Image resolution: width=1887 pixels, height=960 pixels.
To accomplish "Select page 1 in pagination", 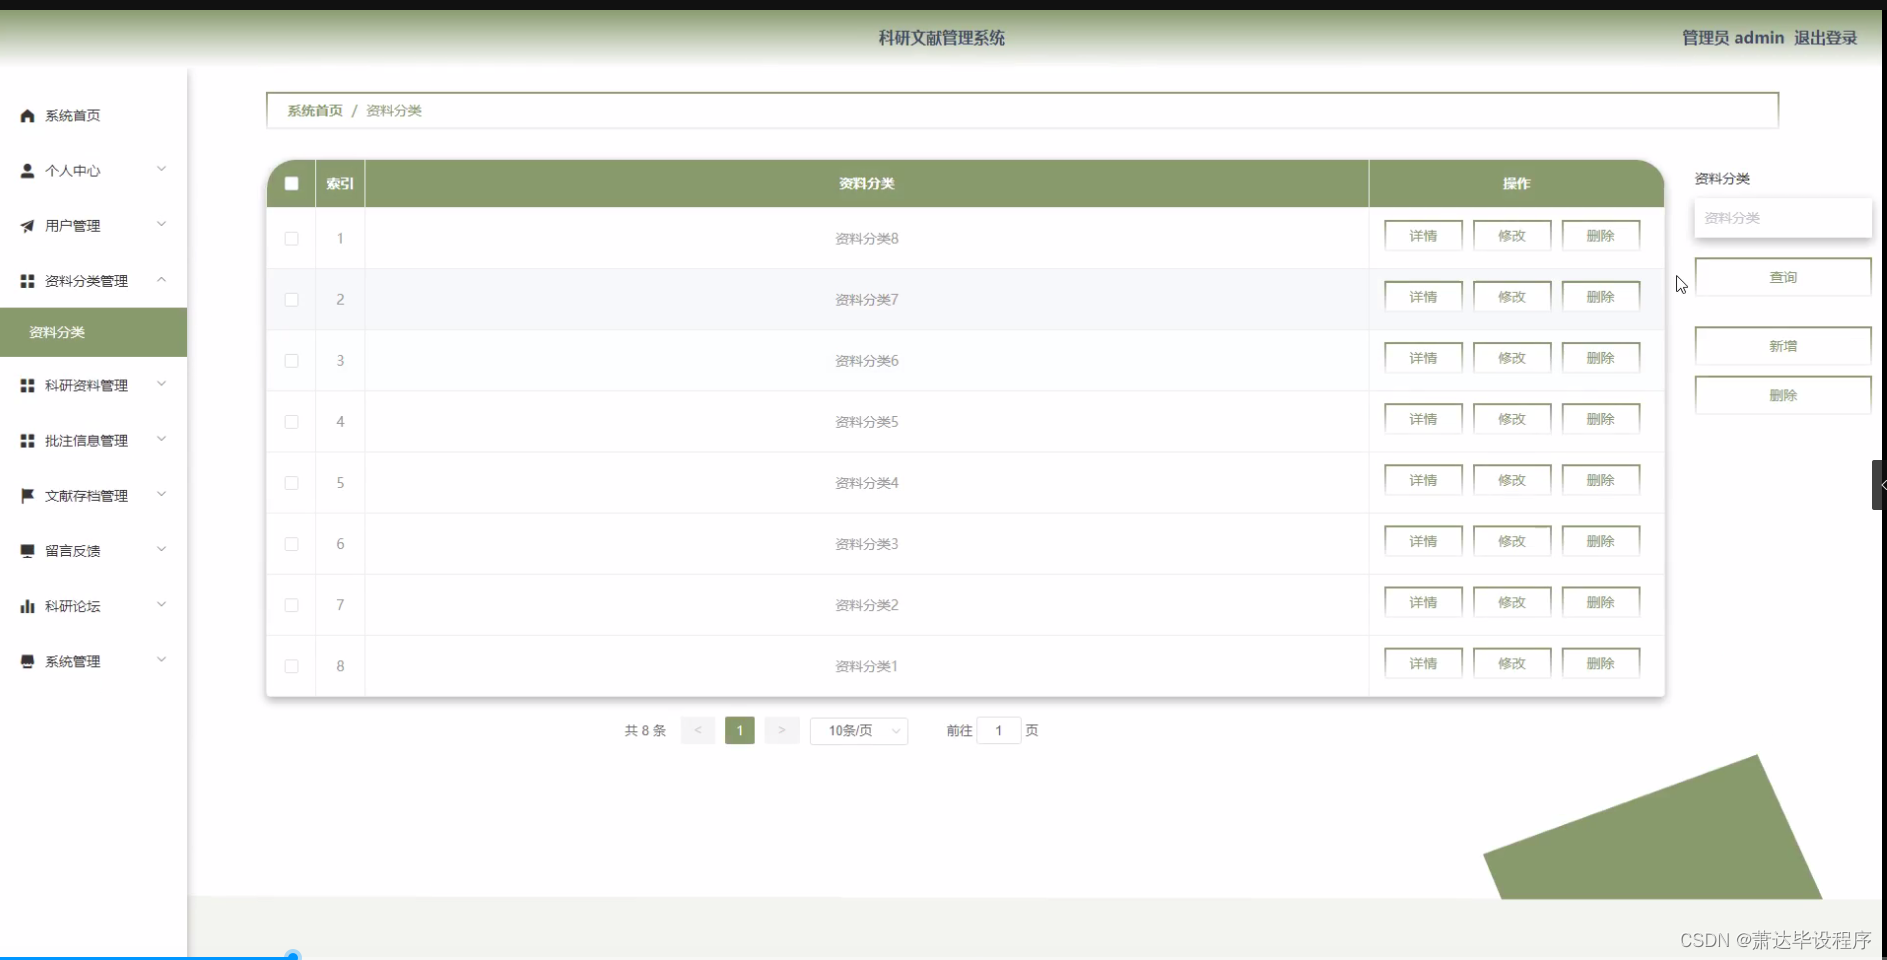I will tap(740, 731).
